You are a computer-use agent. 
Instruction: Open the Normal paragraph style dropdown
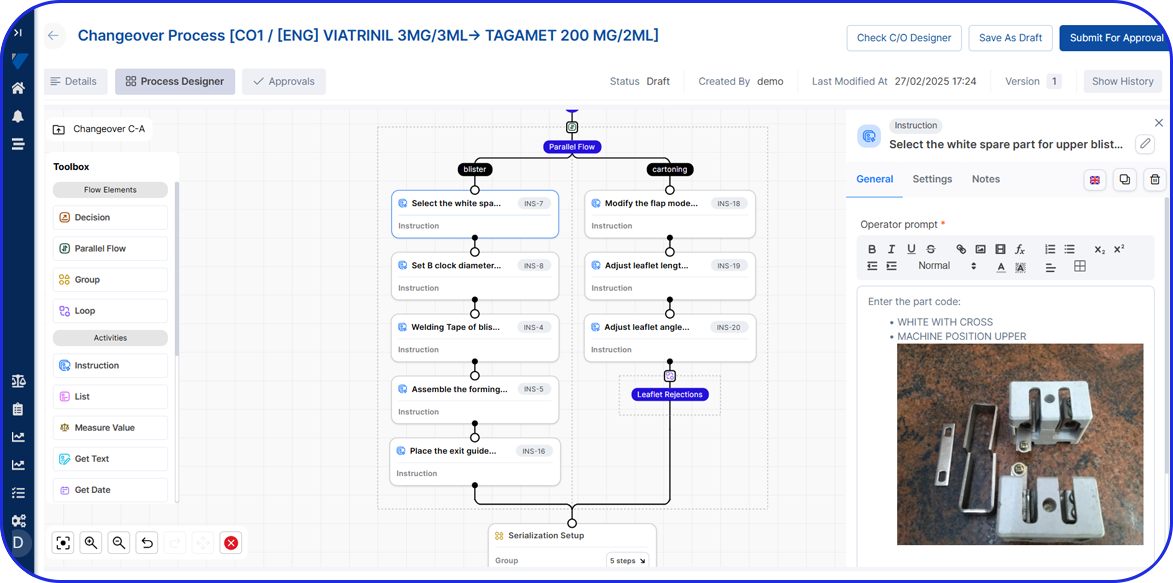pyautogui.click(x=946, y=266)
